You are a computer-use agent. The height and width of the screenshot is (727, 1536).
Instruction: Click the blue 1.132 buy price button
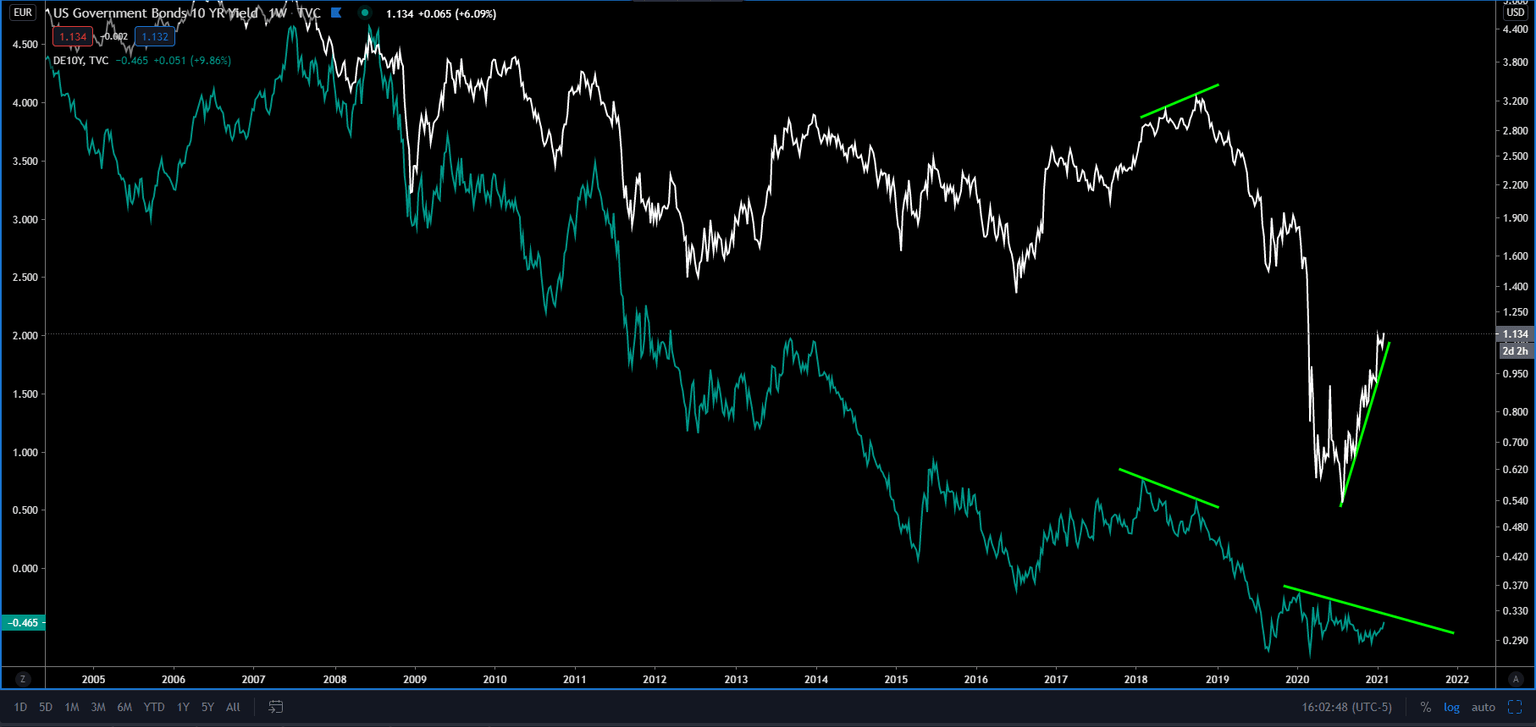pyautogui.click(x=155, y=37)
